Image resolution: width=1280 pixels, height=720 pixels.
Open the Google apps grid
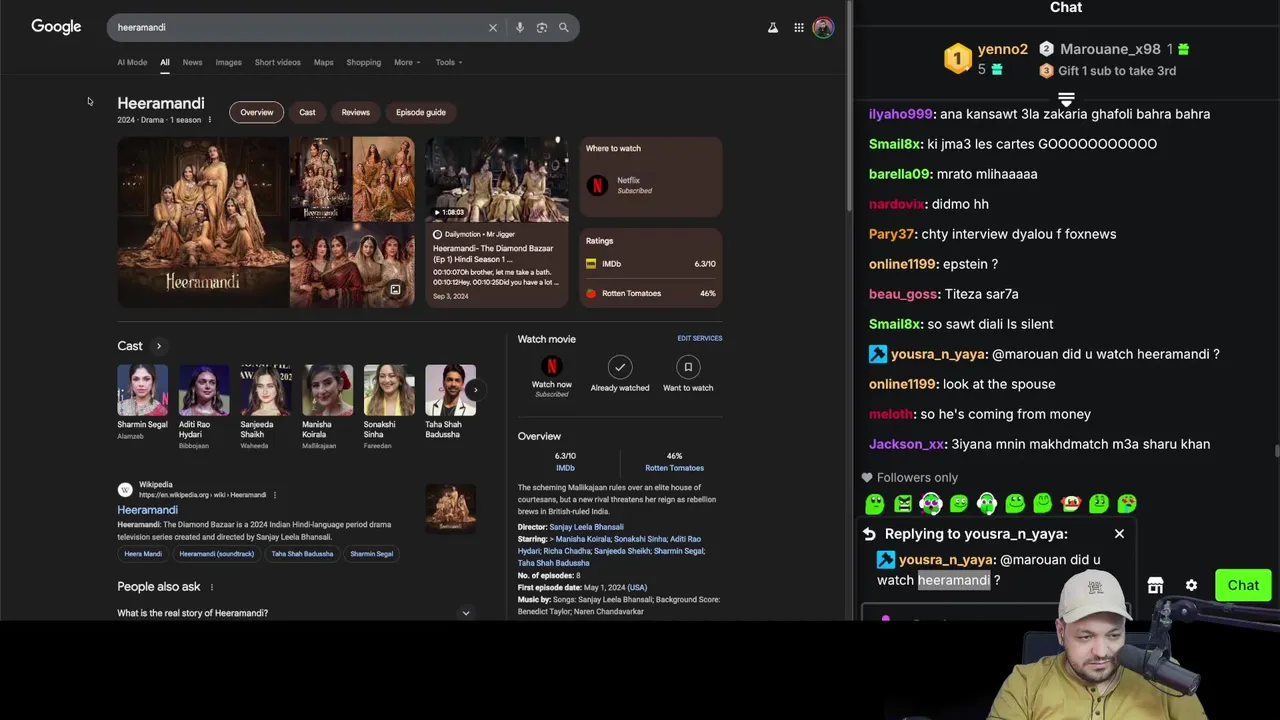pos(798,28)
